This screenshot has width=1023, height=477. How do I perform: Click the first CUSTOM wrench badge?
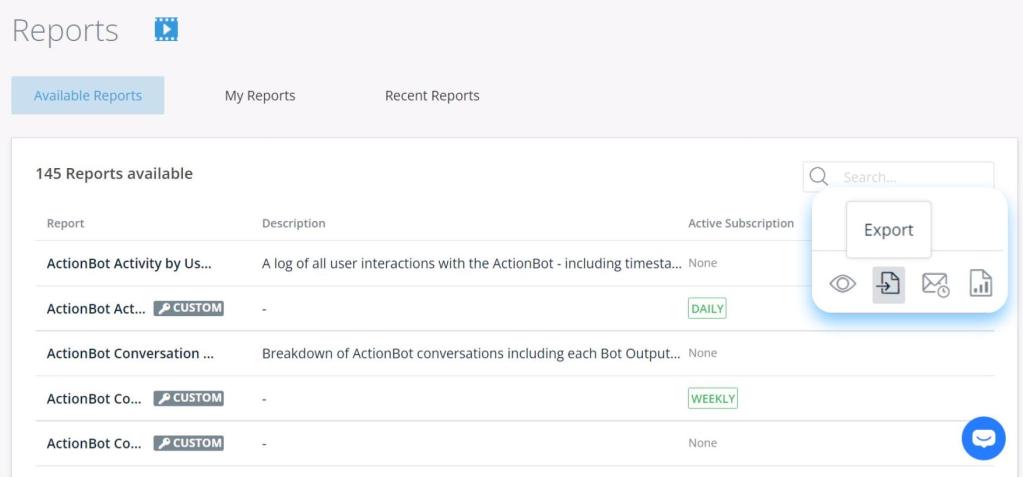(x=188, y=308)
